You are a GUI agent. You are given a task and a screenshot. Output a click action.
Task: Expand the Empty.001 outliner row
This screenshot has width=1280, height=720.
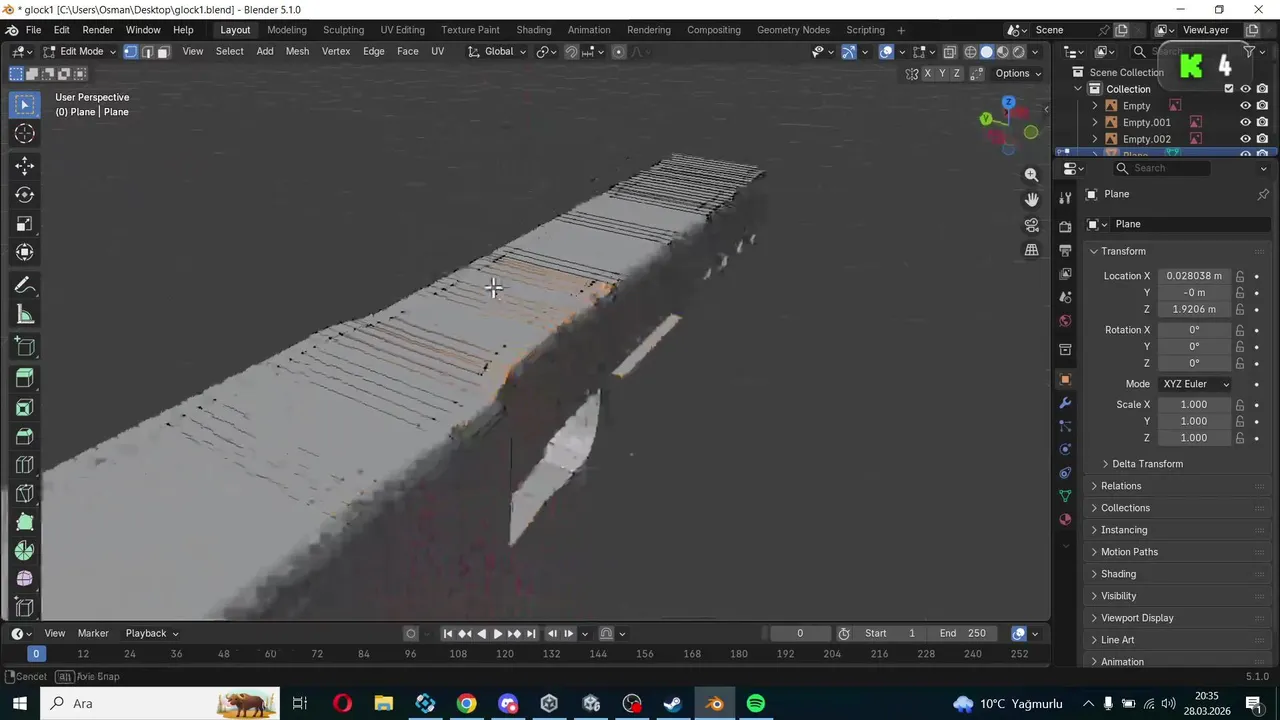pyautogui.click(x=1095, y=122)
